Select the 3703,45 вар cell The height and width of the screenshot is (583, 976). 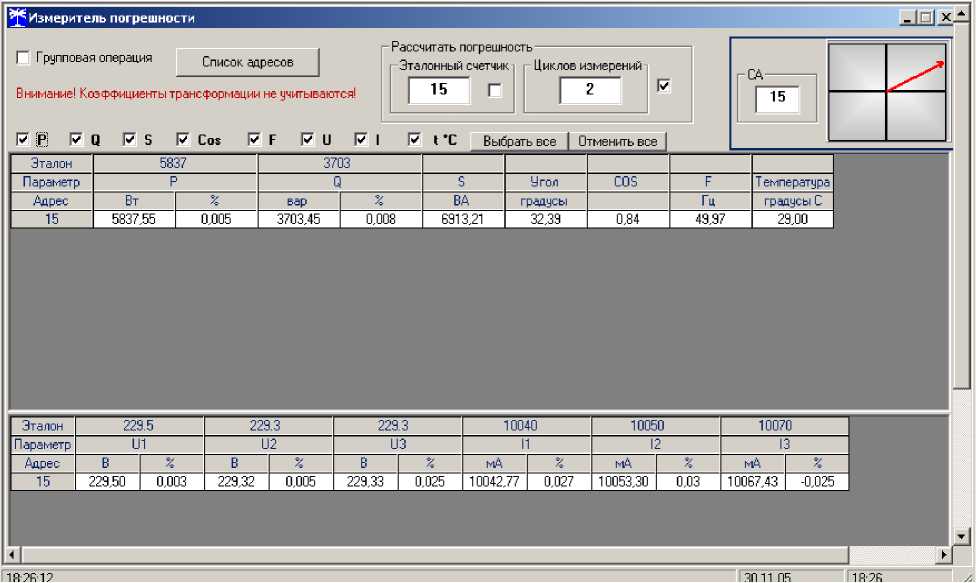pyautogui.click(x=299, y=219)
